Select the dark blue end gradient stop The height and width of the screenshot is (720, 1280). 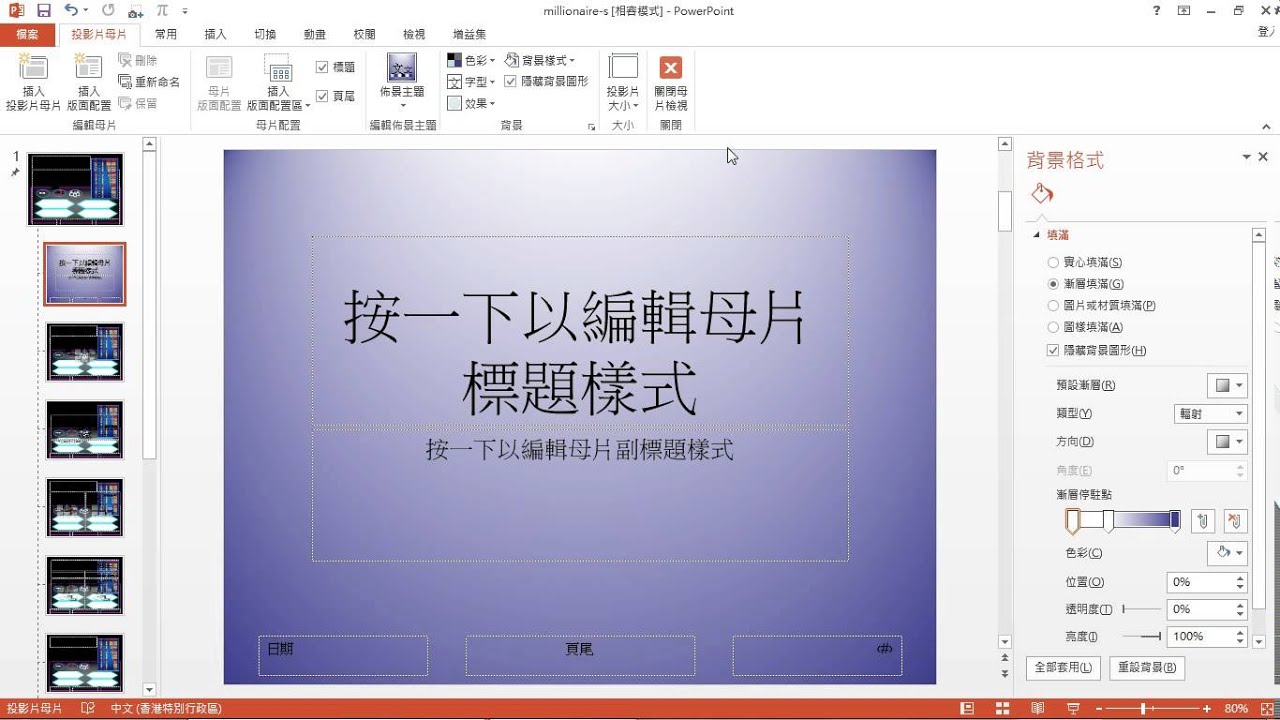coord(1175,521)
